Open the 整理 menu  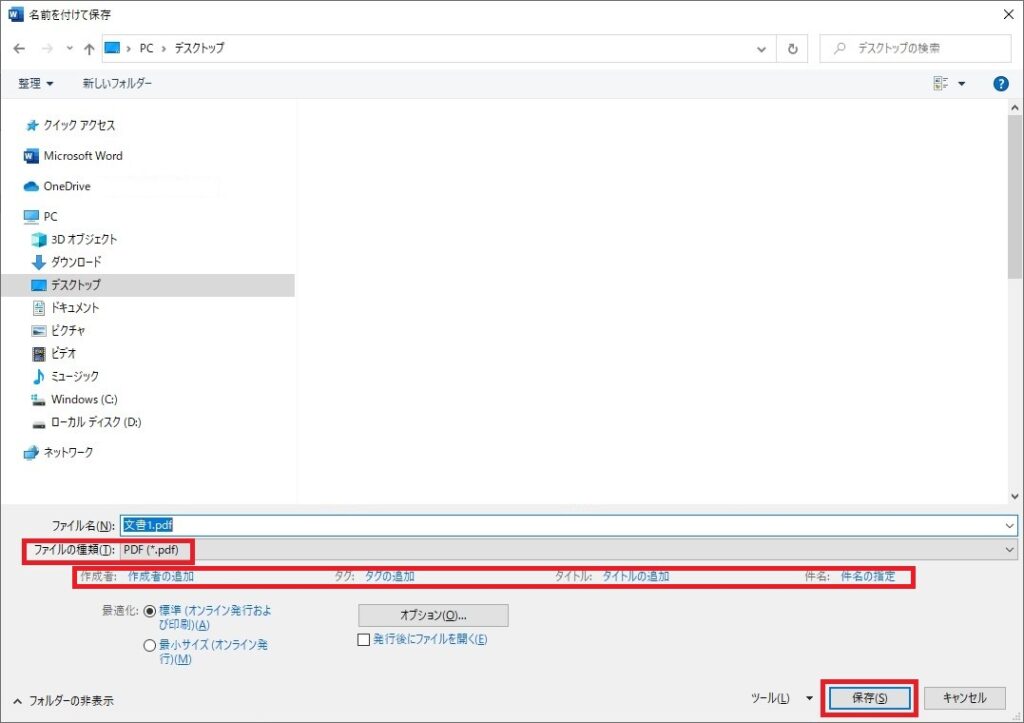click(36, 84)
